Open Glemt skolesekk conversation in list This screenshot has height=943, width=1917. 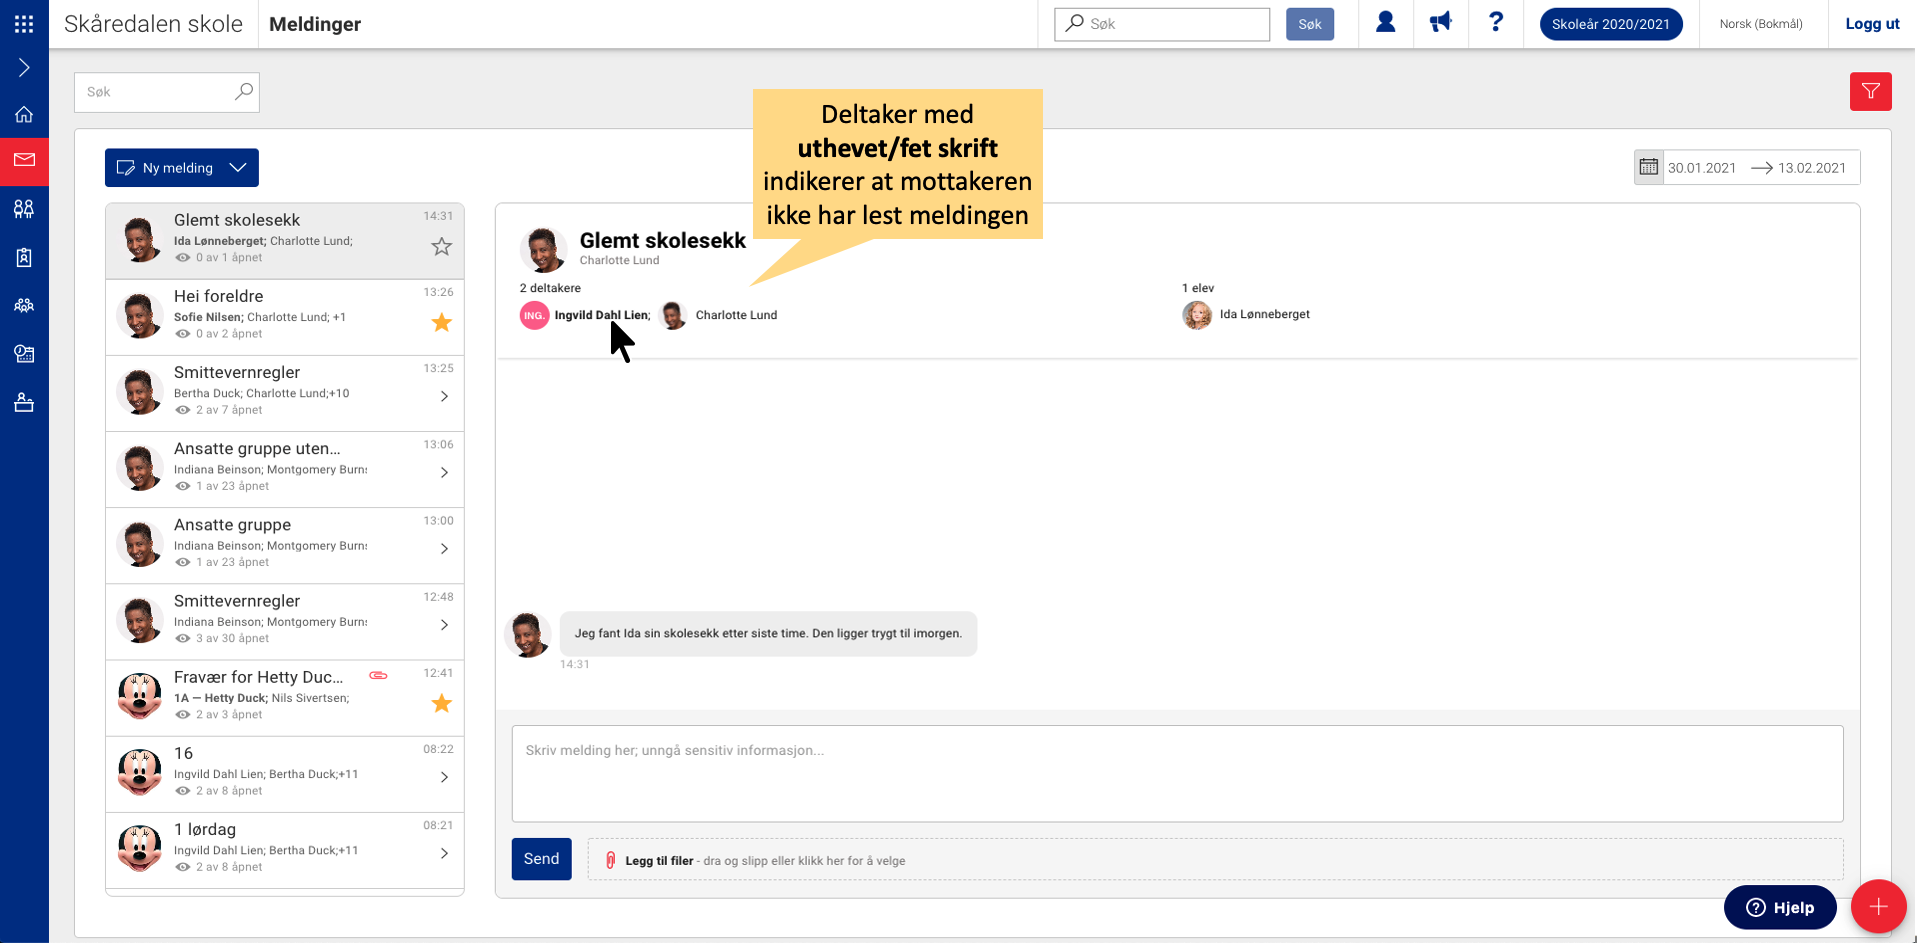tap(285, 242)
